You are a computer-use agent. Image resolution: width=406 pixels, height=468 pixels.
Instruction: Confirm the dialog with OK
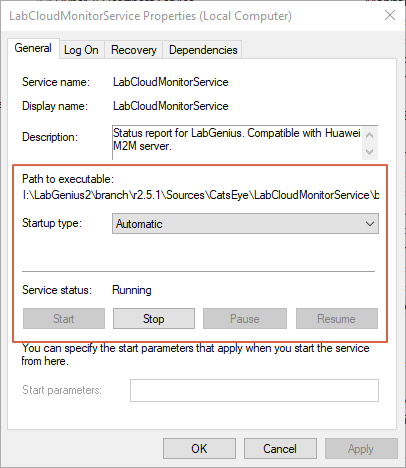coord(199,449)
